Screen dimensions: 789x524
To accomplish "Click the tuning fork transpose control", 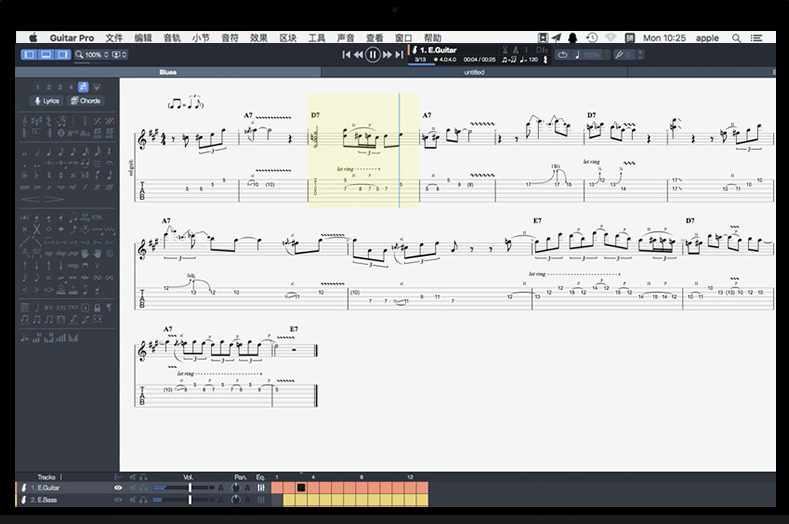I will point(624,54).
